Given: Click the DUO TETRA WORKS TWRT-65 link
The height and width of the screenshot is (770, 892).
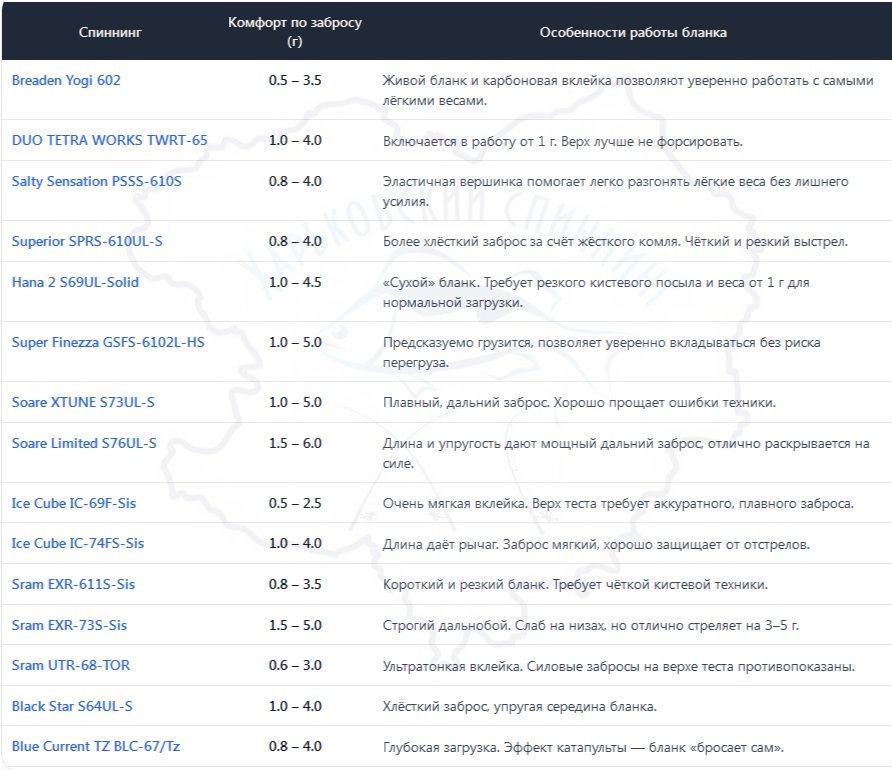Looking at the screenshot, I should point(109,140).
